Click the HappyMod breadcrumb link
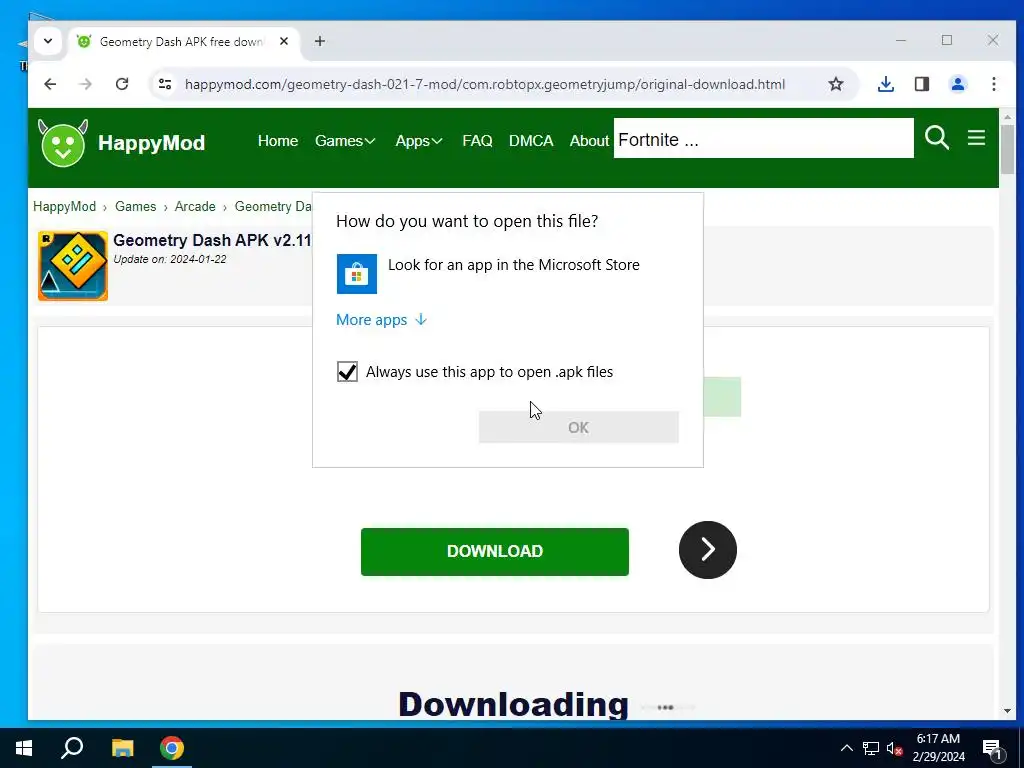Viewport: 1024px width, 768px height. click(65, 206)
